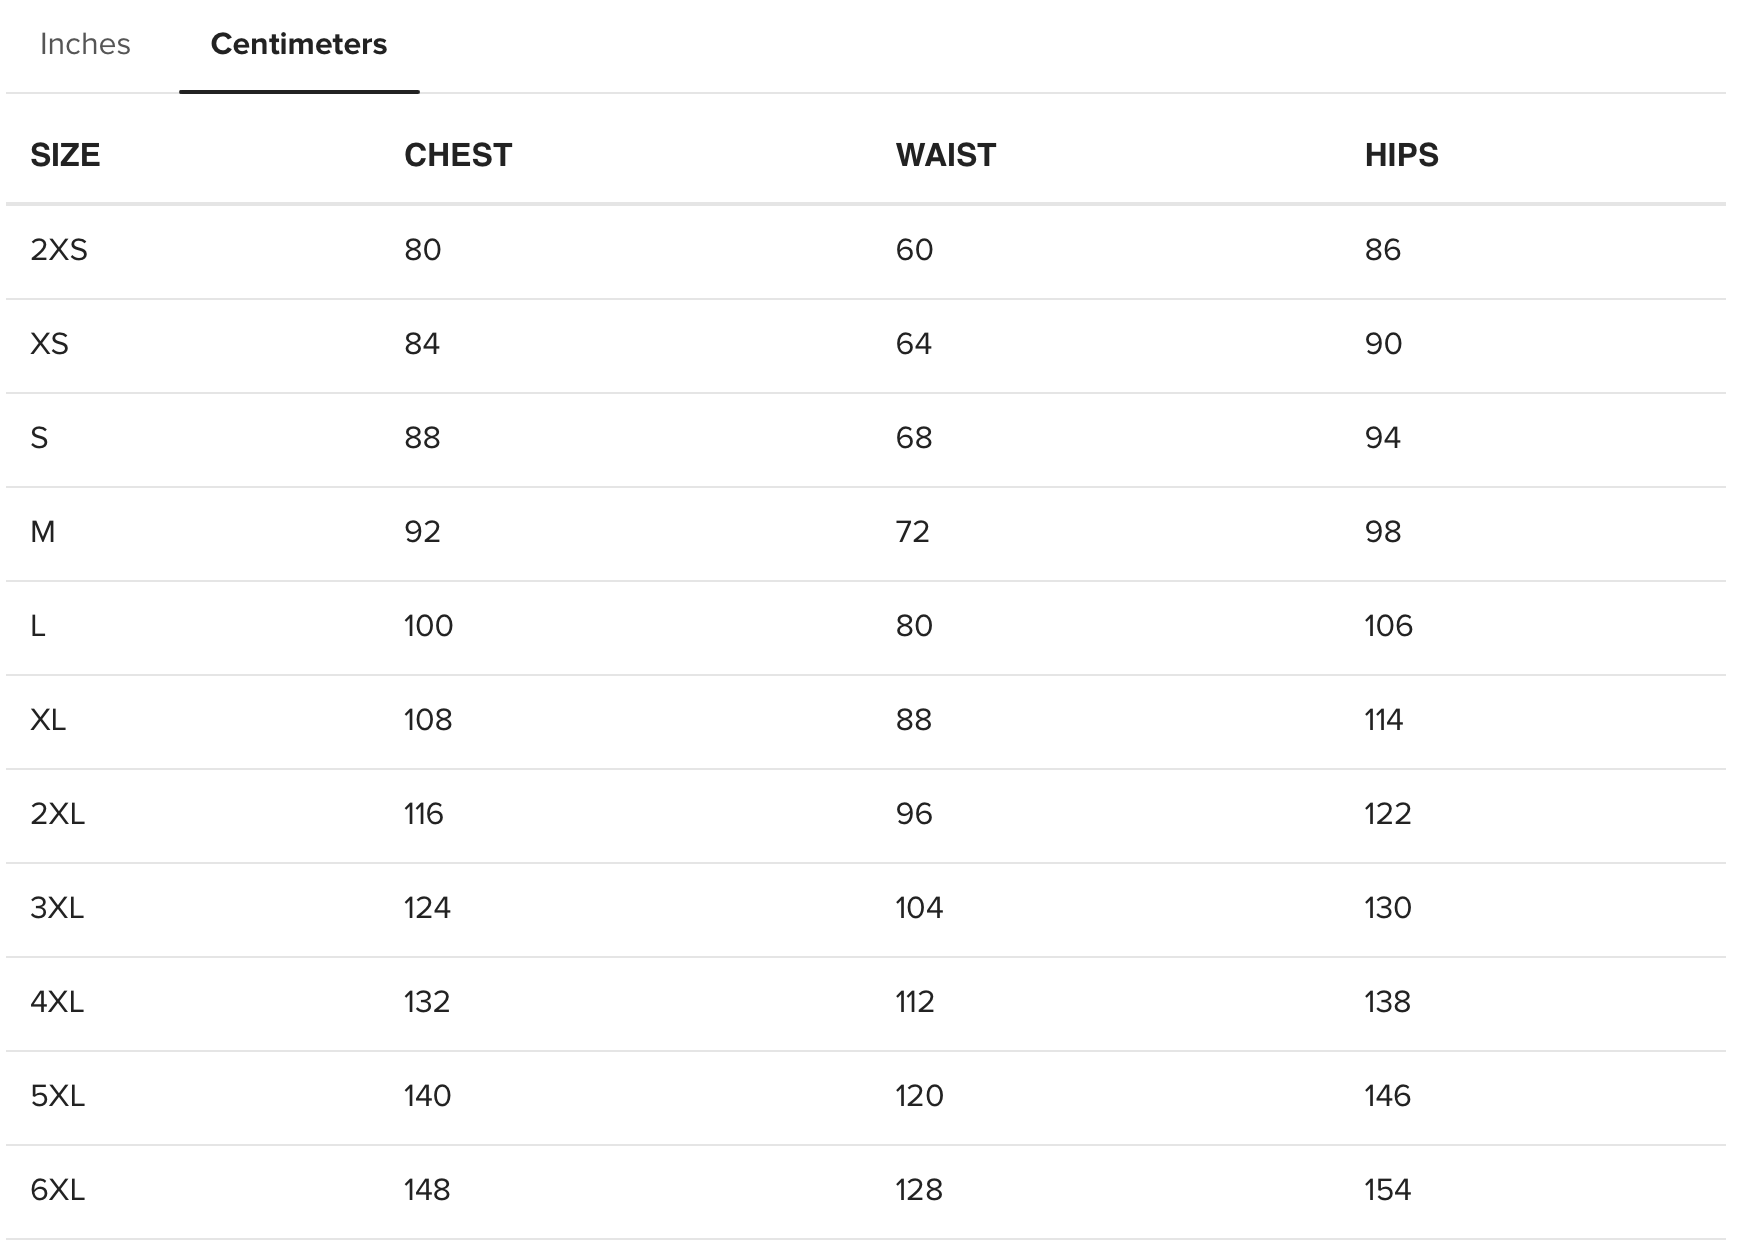Click waist value 72 in M row

[x=912, y=532]
